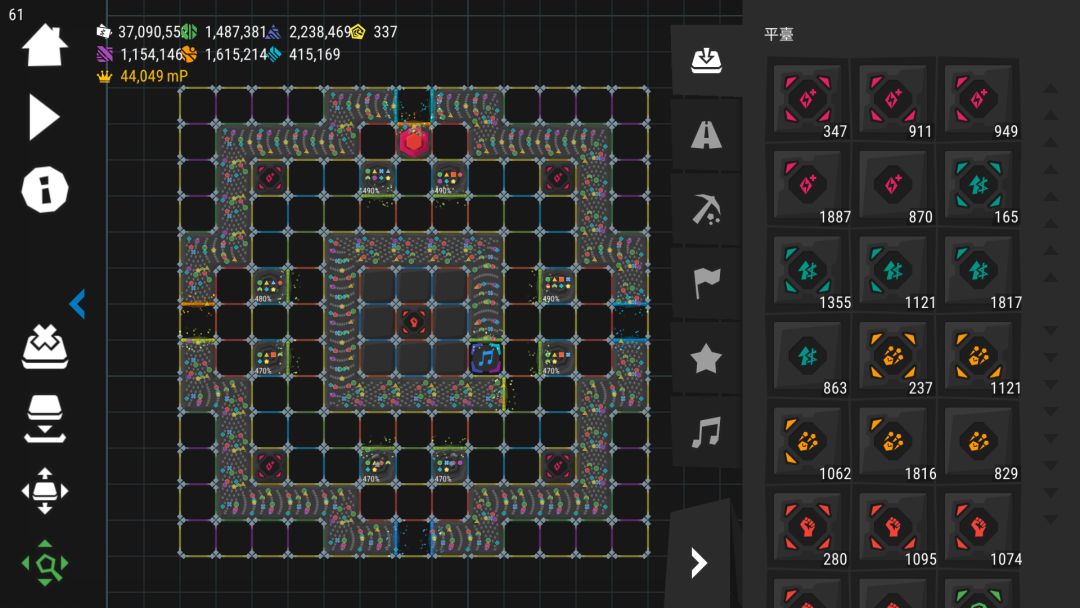Open the flag tab
This screenshot has height=608, width=1080.
click(706, 283)
